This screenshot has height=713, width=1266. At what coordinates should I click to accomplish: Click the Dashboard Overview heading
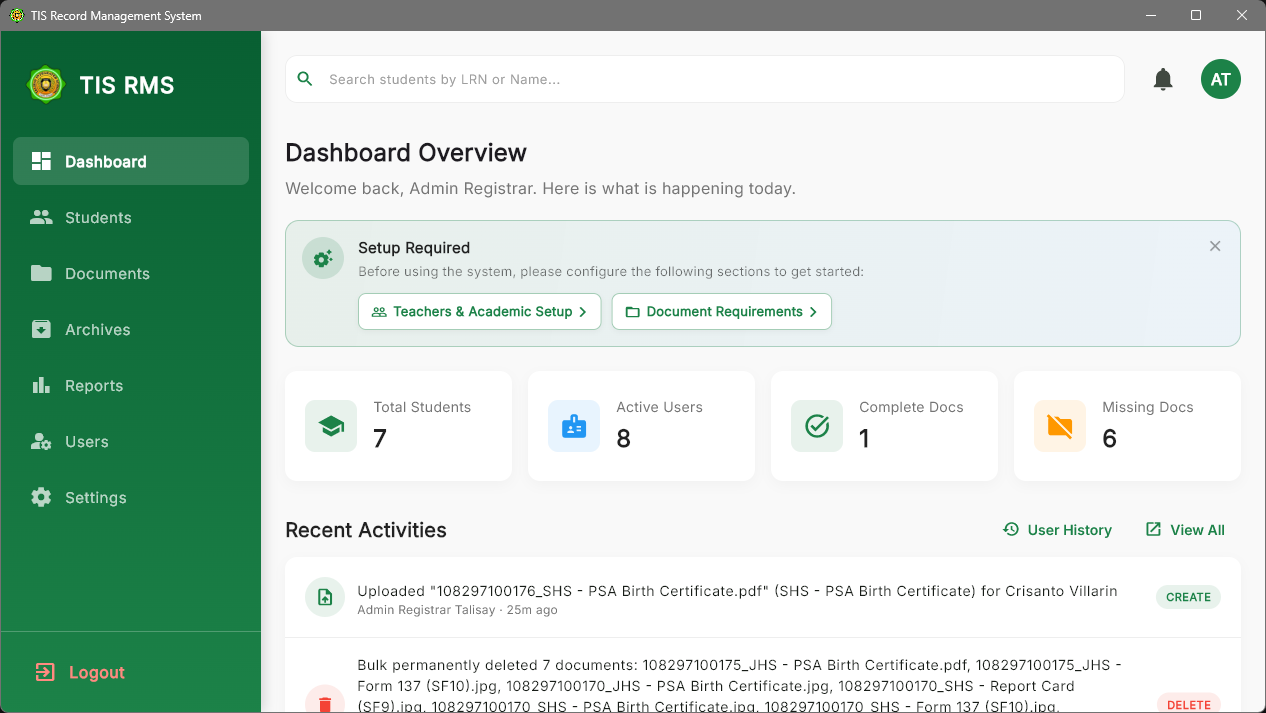tap(406, 153)
